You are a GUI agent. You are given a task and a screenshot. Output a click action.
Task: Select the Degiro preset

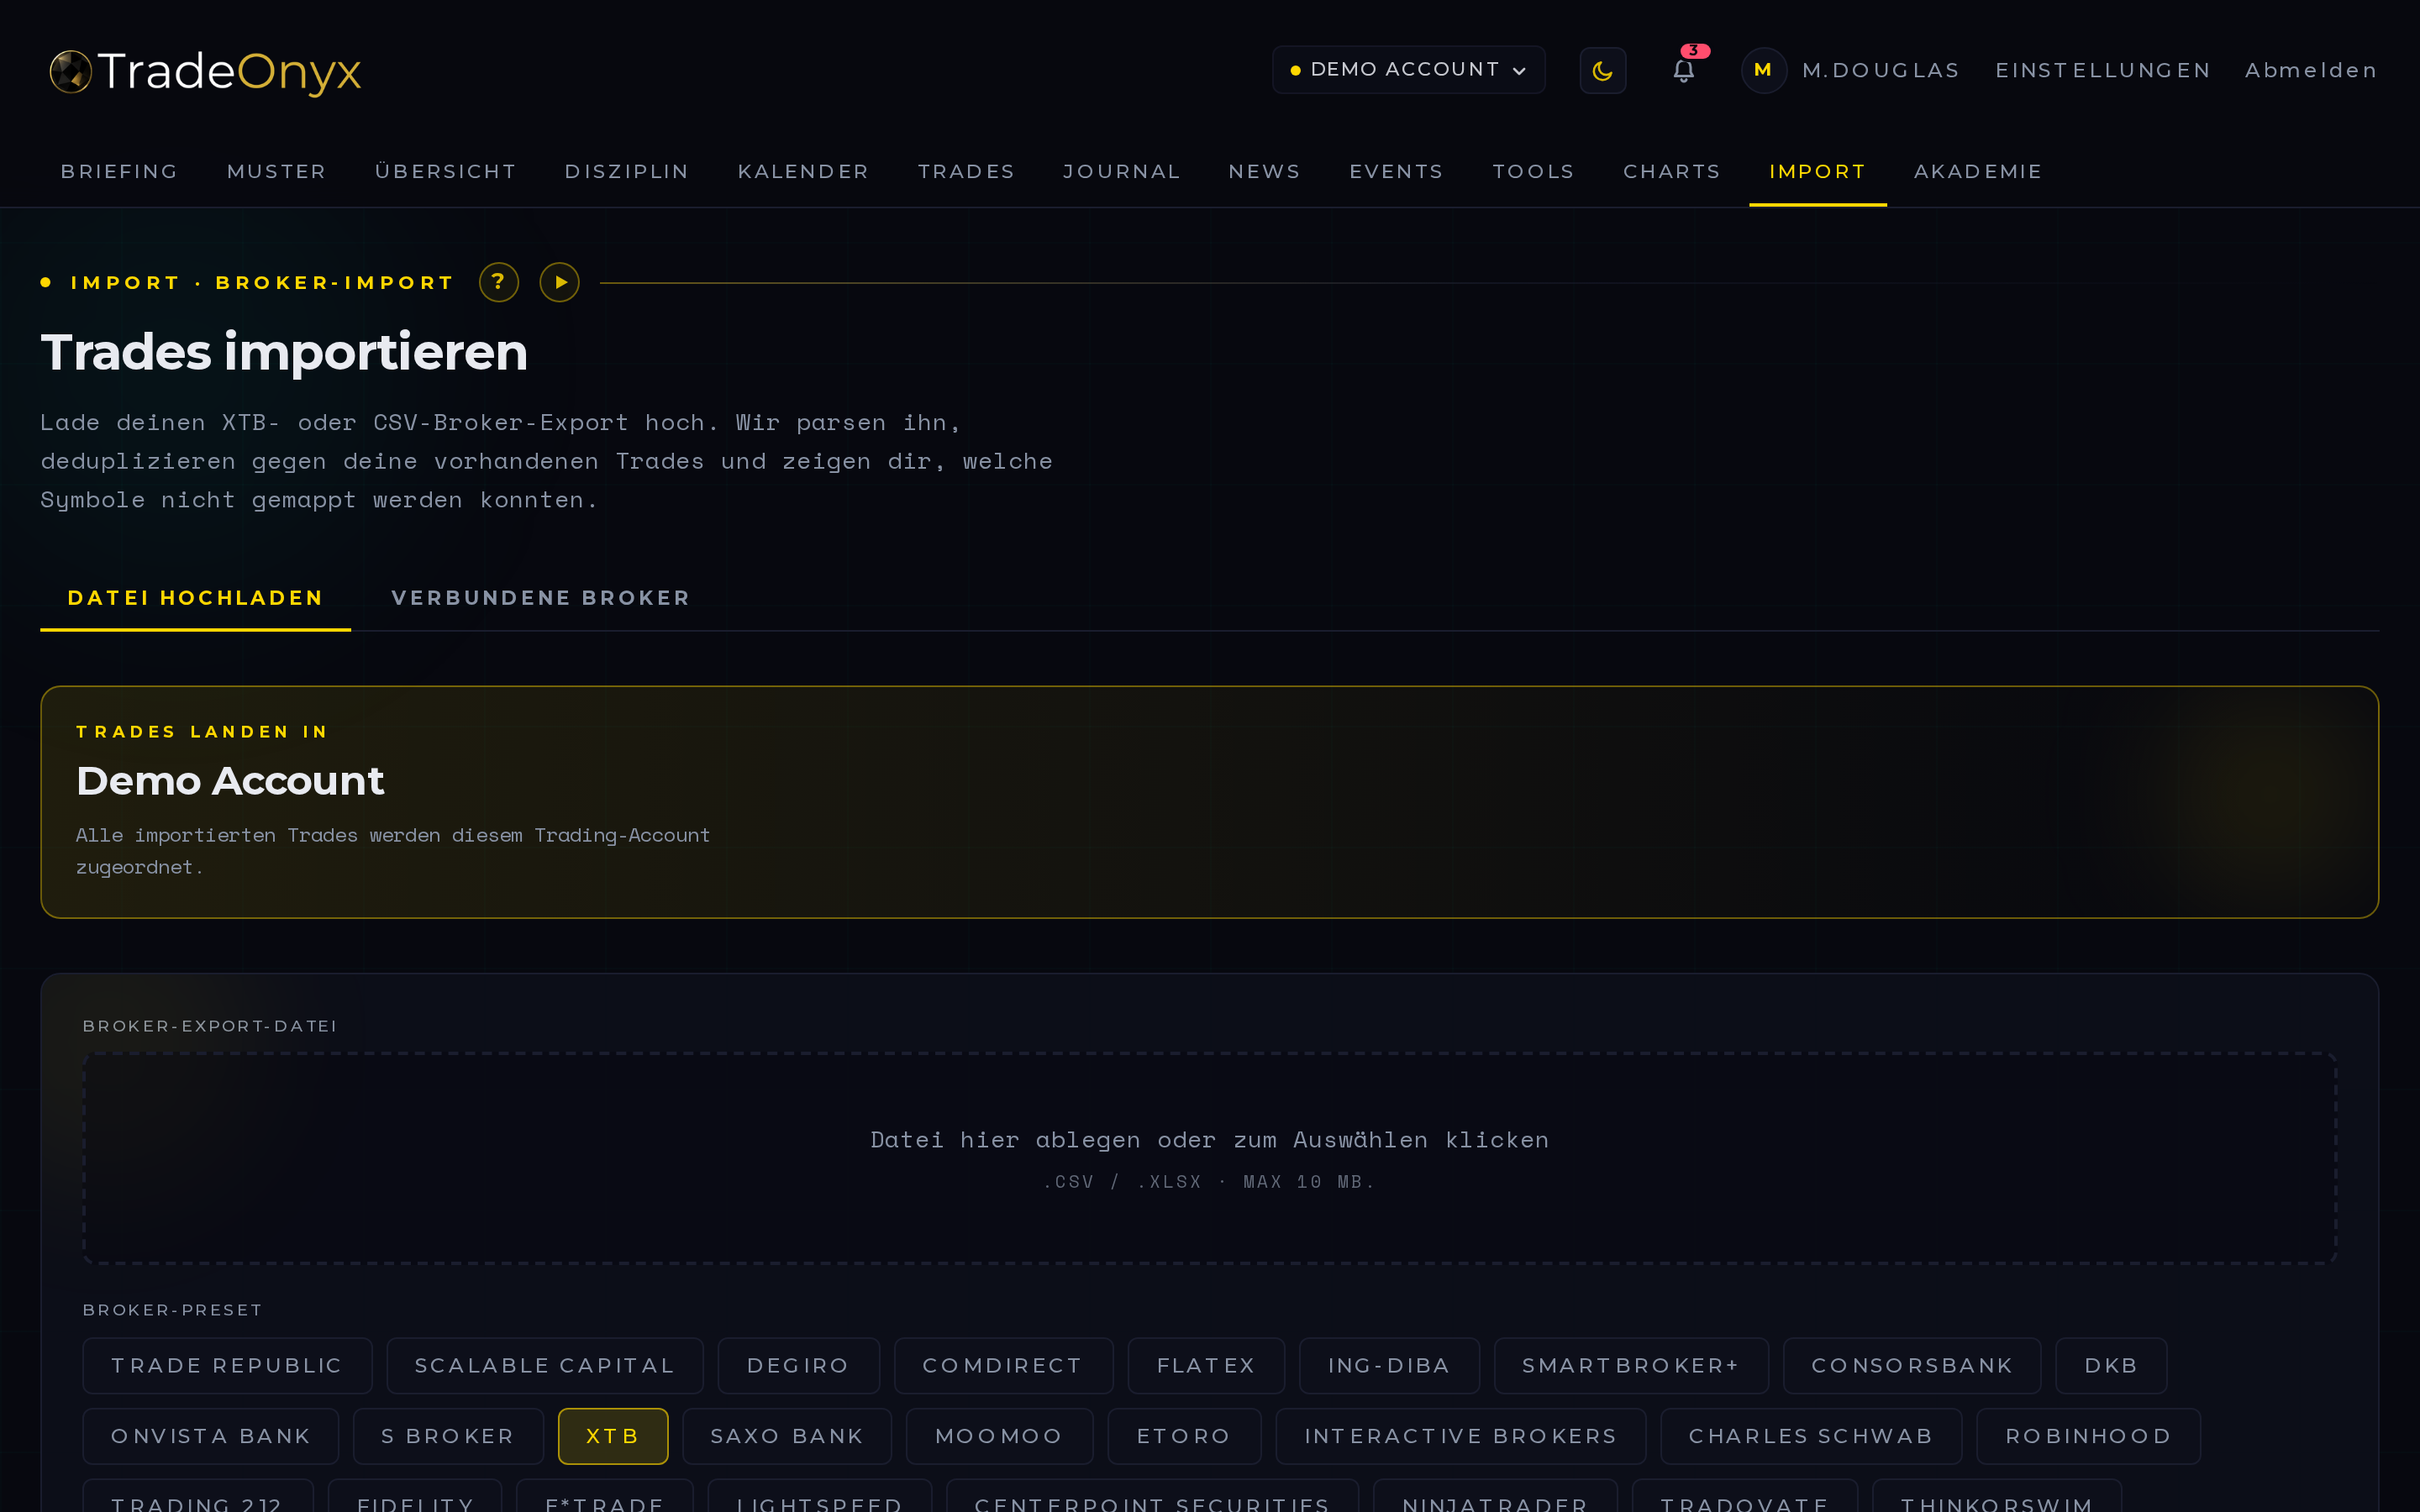coord(798,1366)
